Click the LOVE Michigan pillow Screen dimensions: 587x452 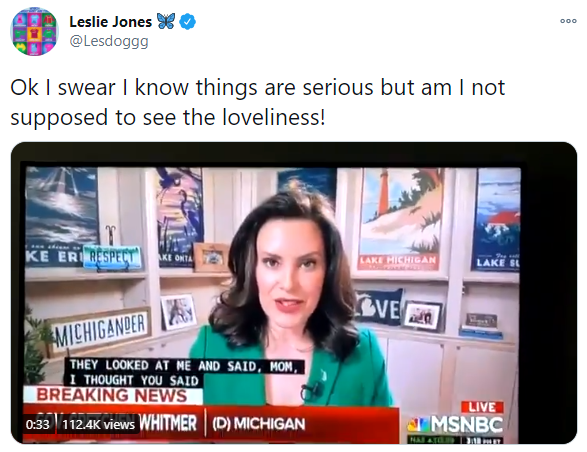point(379,306)
